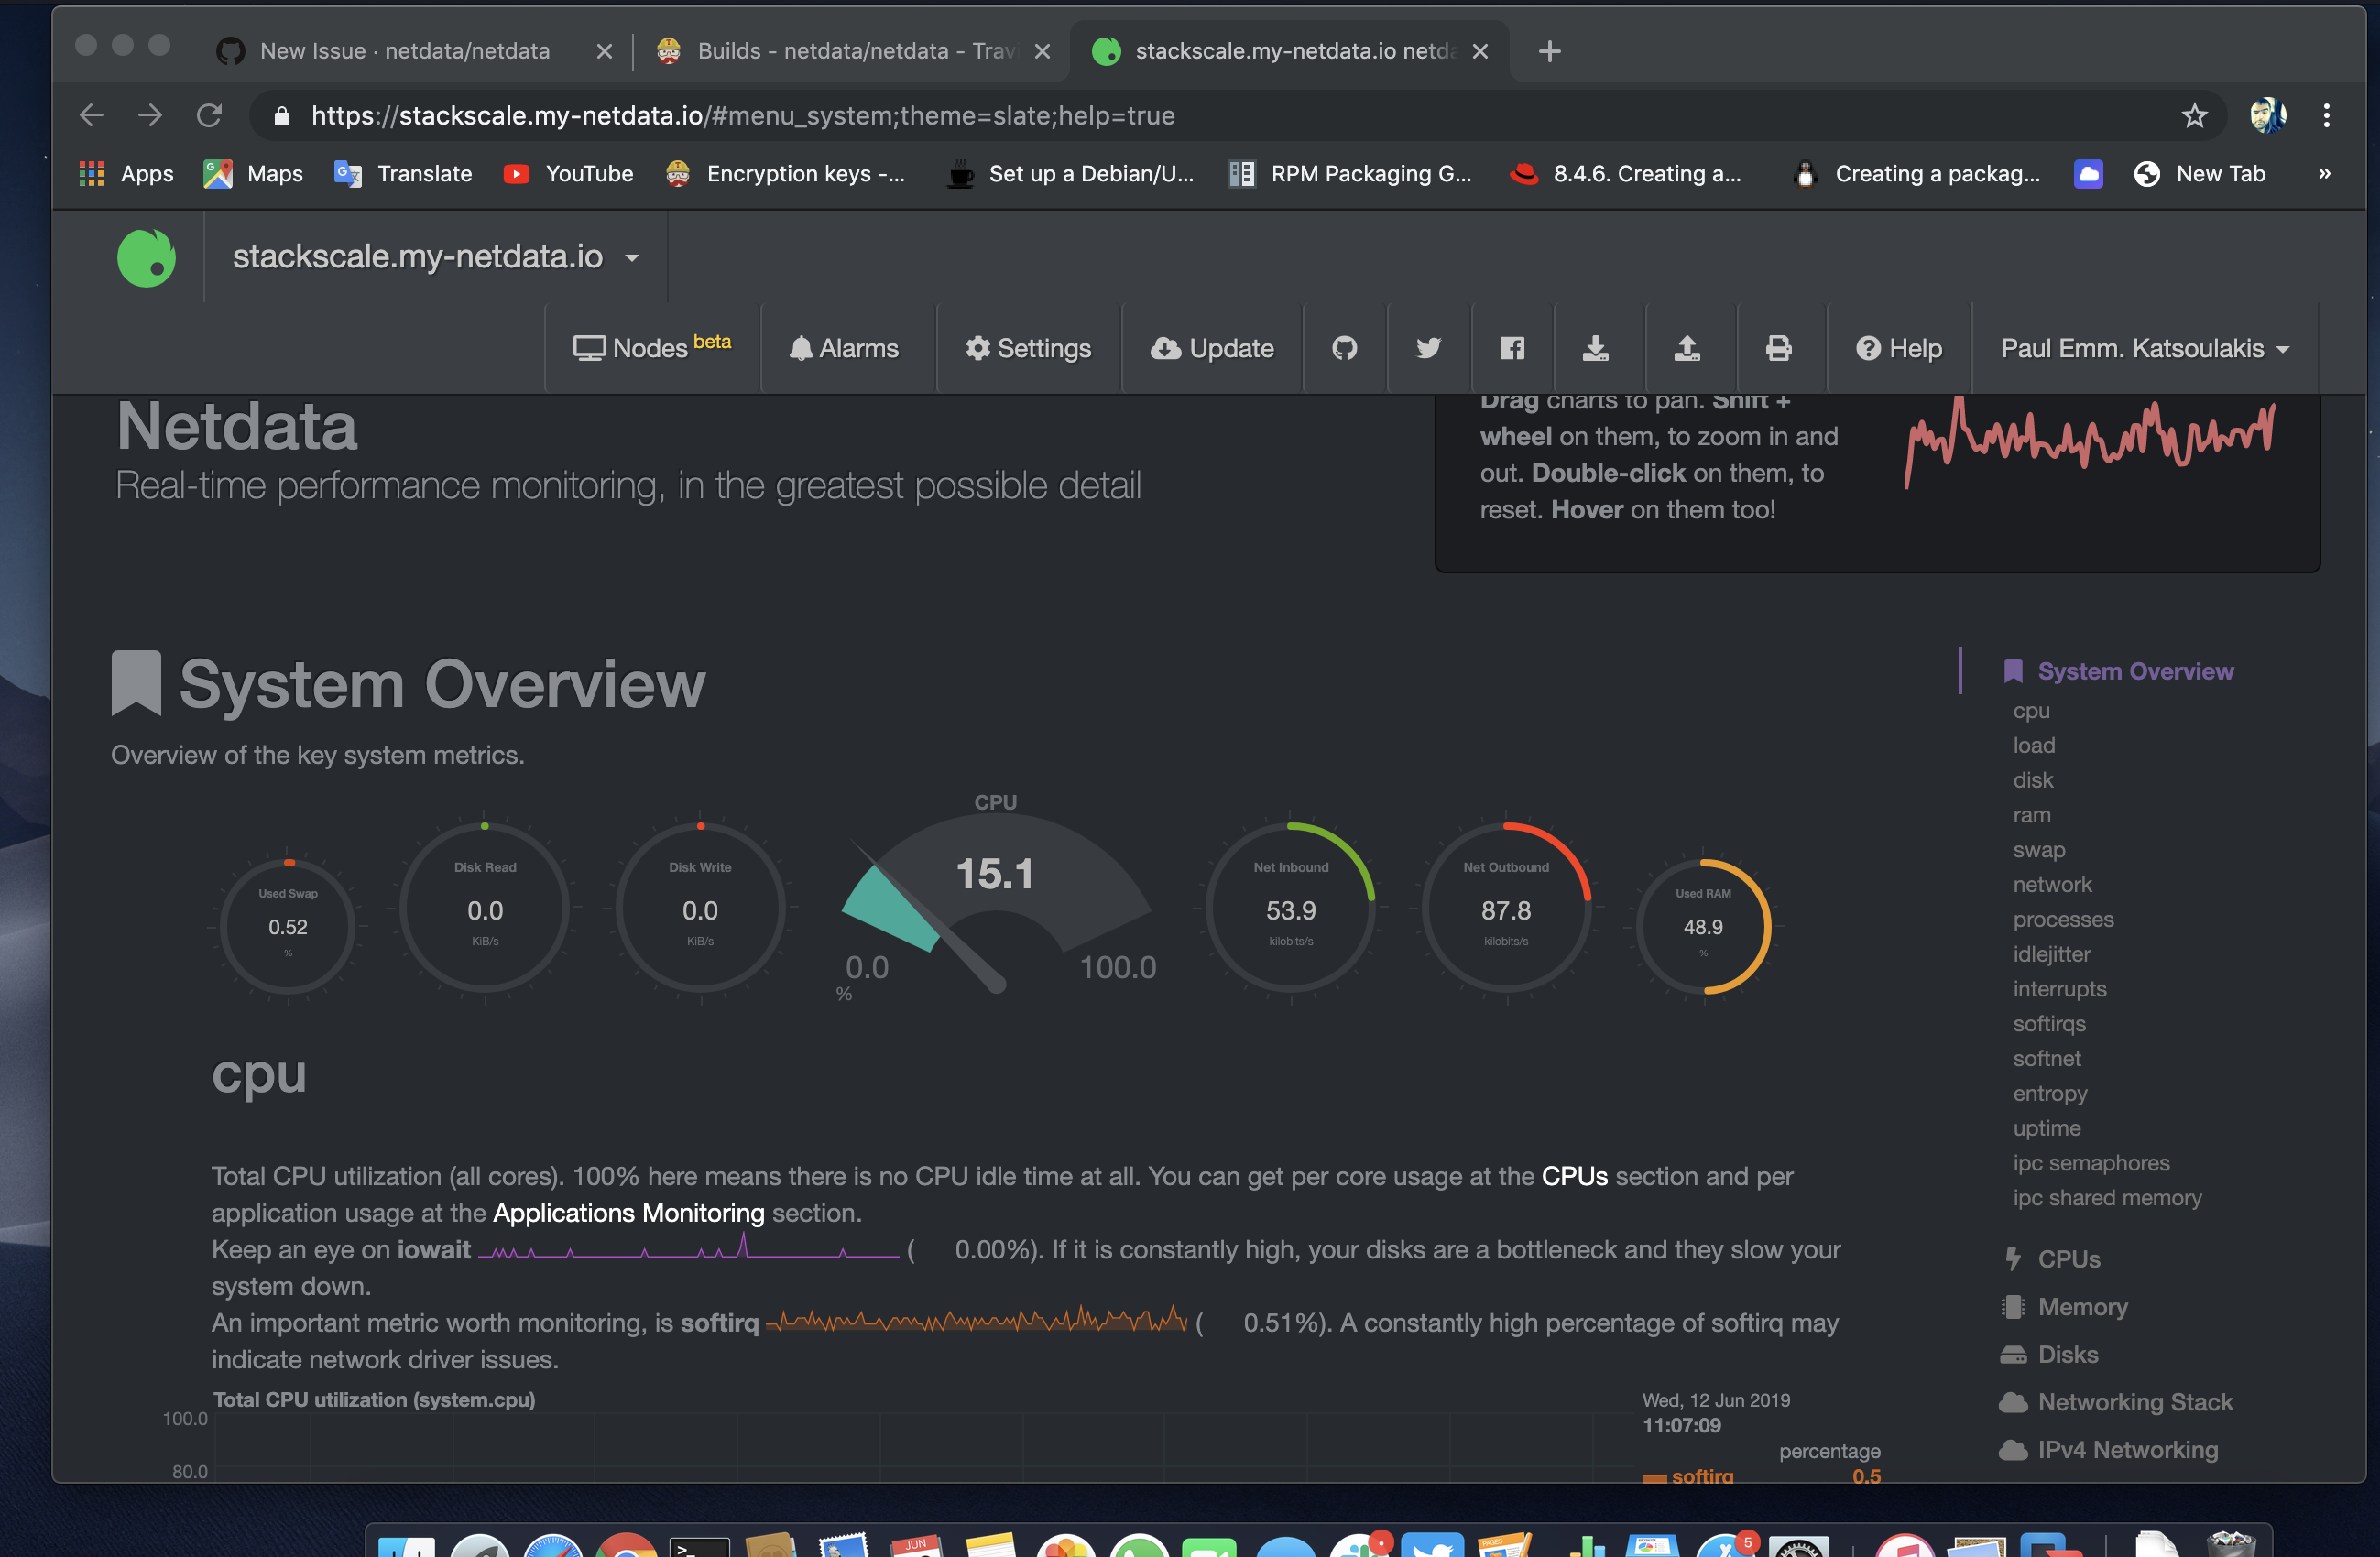Click the Netdata logo in the header
The height and width of the screenshot is (1557, 2380).
pos(147,257)
